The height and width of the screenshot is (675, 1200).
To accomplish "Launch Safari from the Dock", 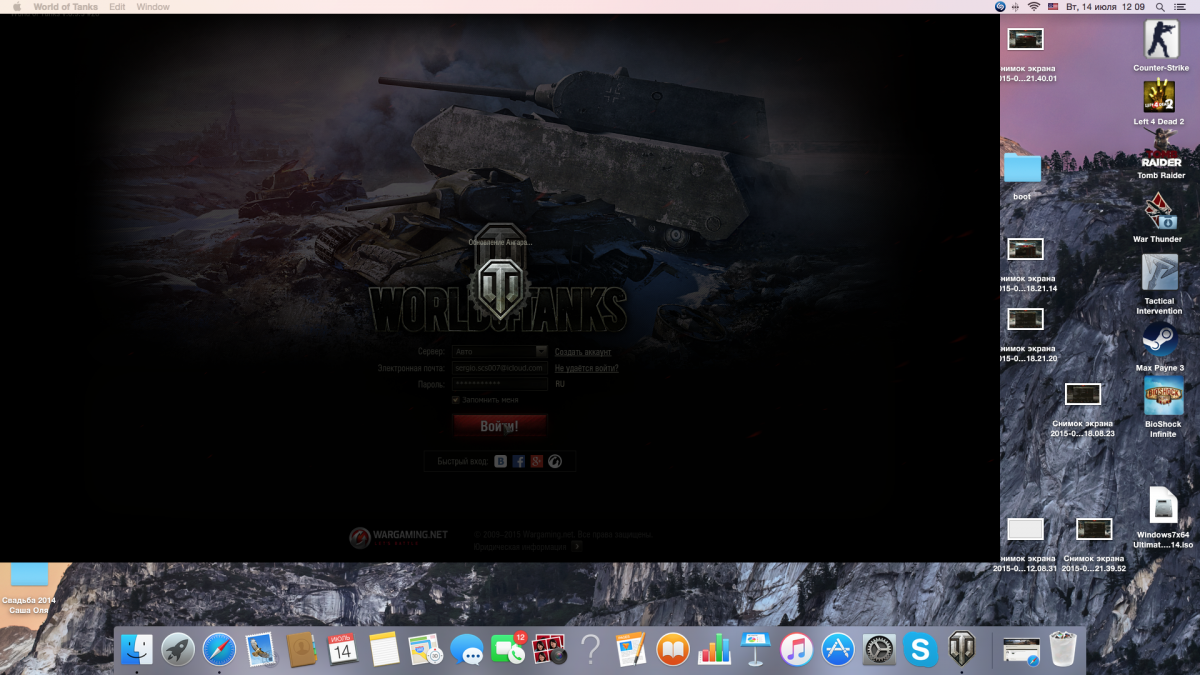I will click(219, 649).
